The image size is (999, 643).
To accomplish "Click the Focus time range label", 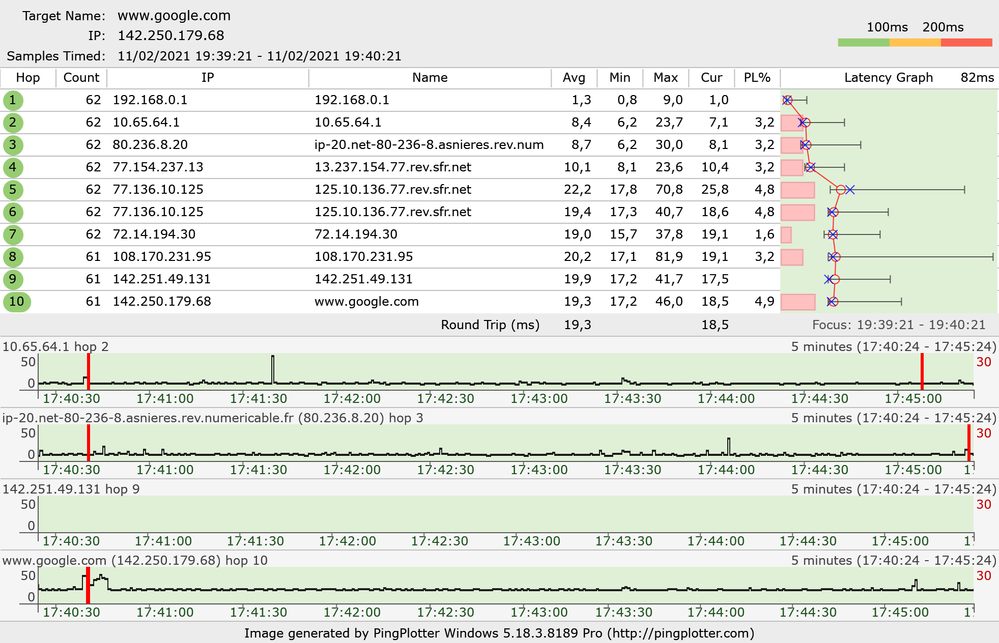I will click(x=897, y=325).
